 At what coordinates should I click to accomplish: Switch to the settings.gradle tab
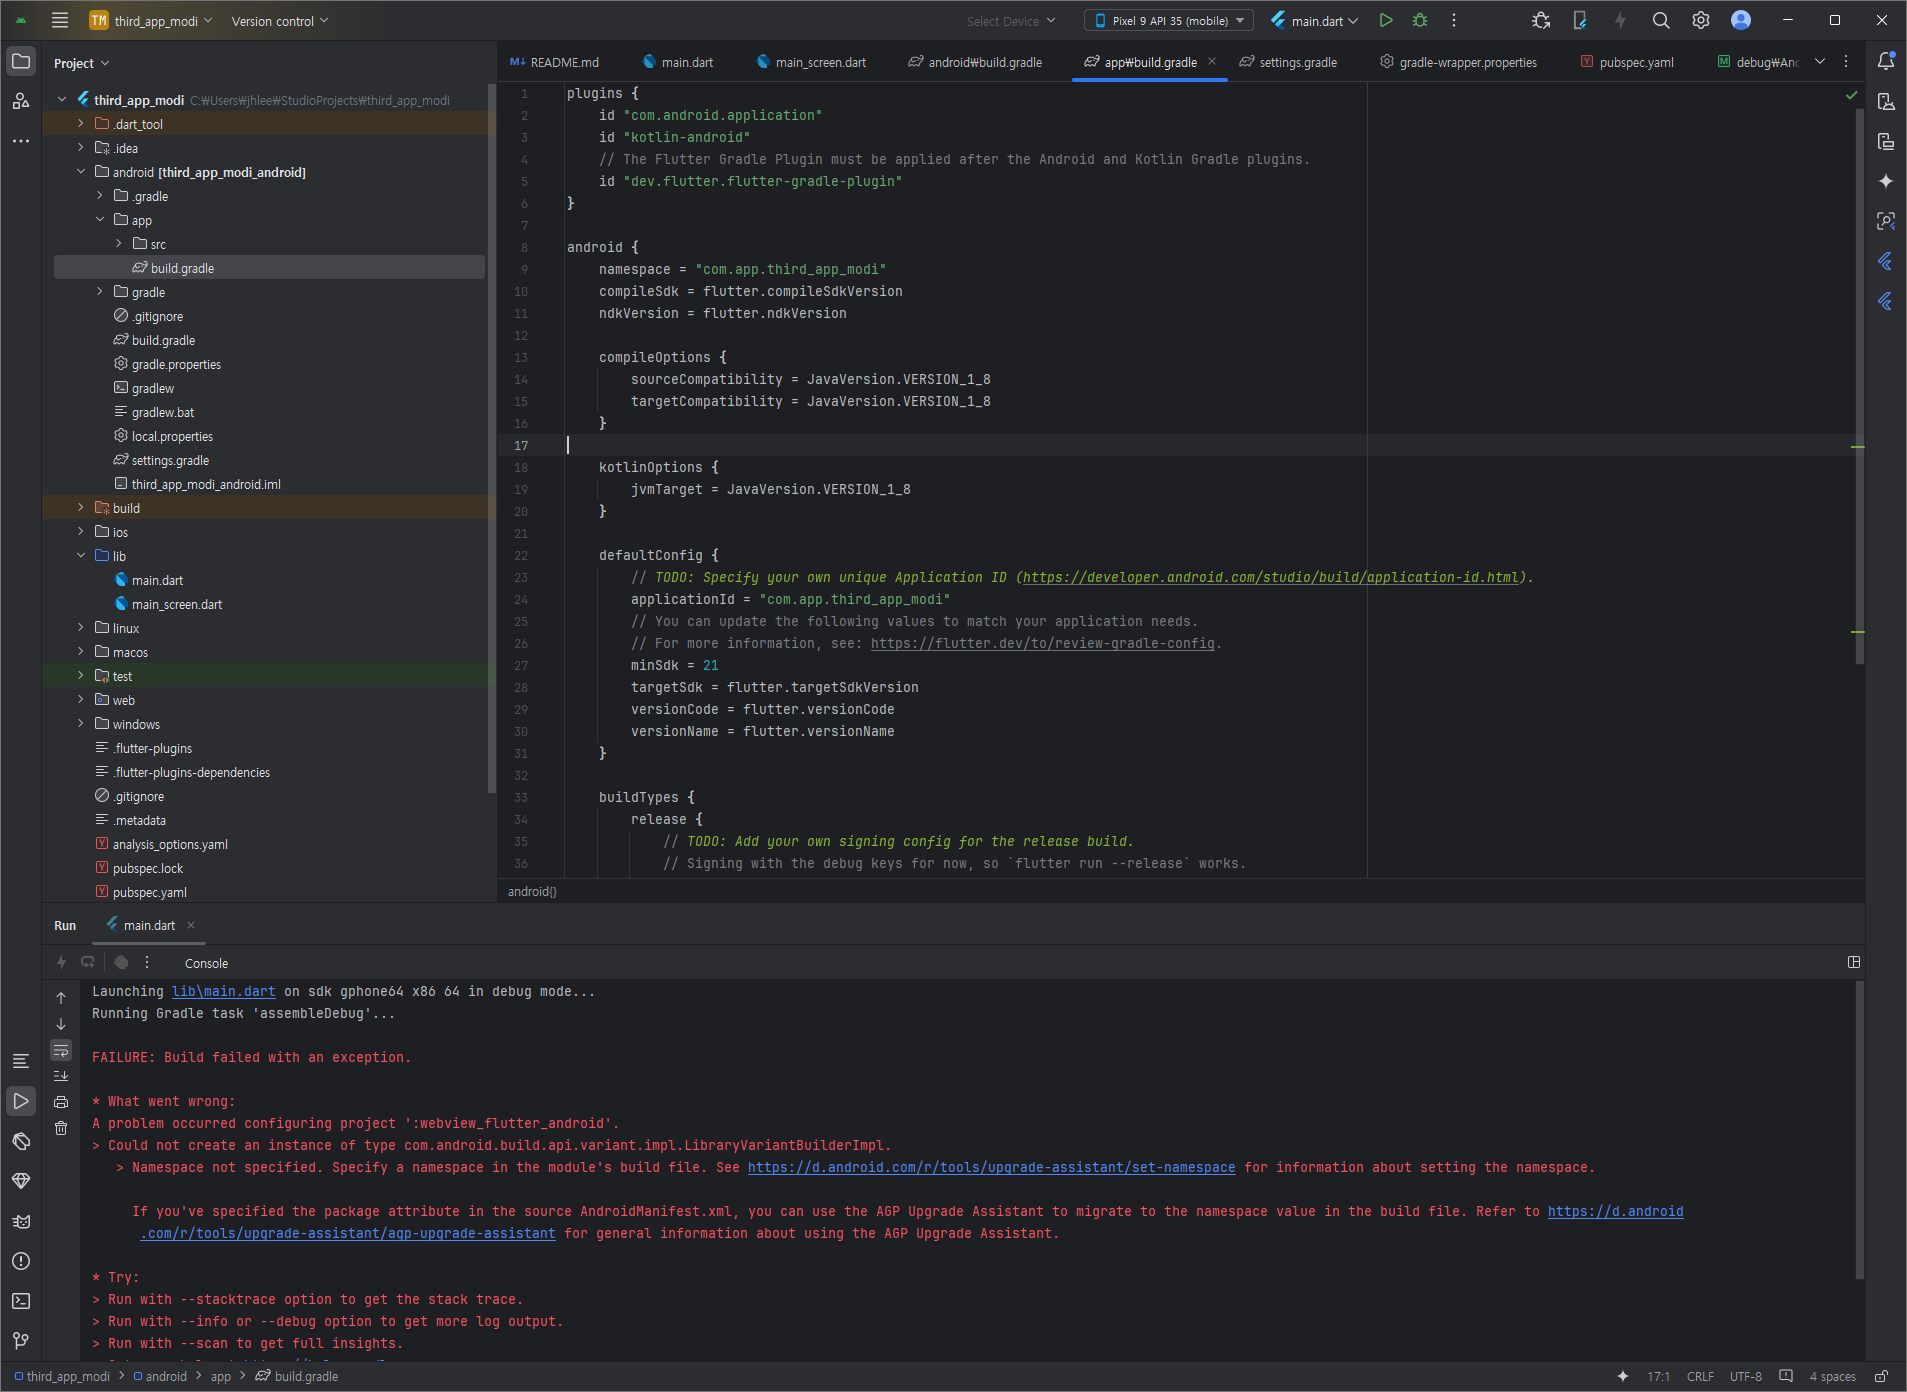pos(1288,62)
